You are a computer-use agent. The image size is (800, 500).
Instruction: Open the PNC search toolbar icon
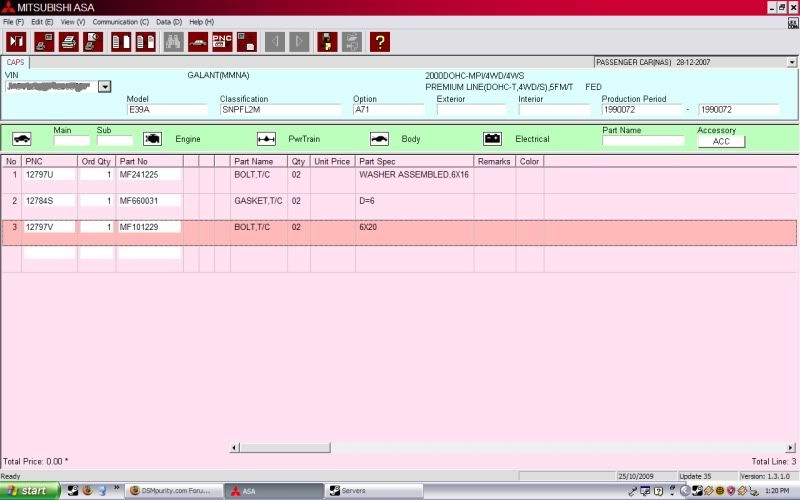(222, 42)
